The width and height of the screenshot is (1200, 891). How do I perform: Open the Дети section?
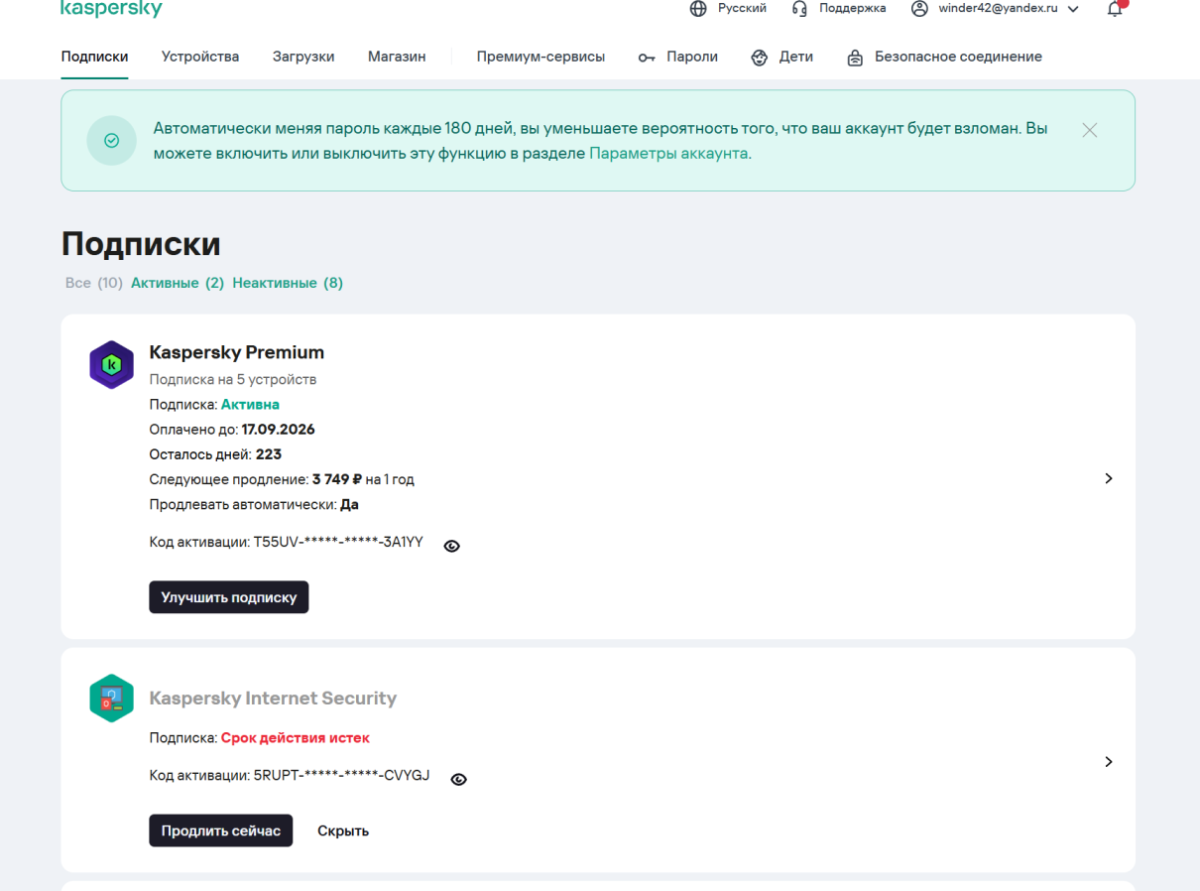[796, 57]
